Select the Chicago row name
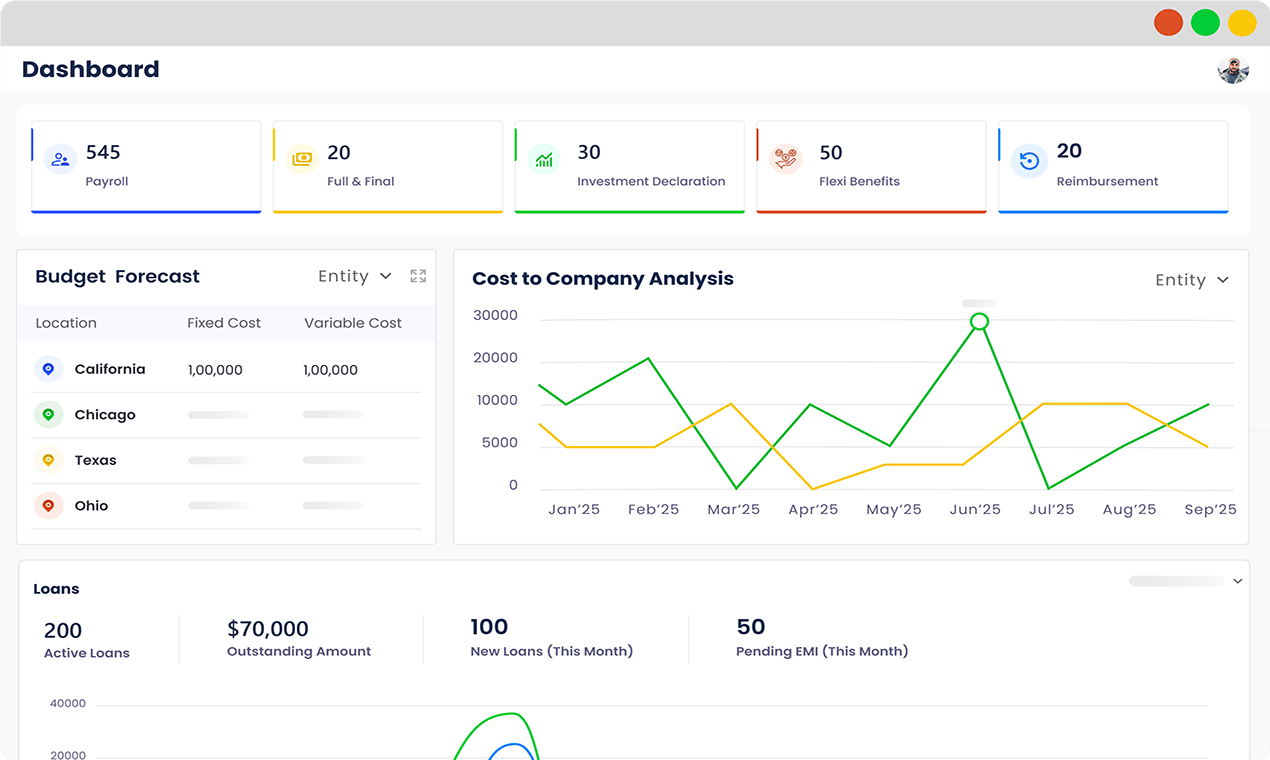The height and width of the screenshot is (760, 1270). click(x=105, y=414)
